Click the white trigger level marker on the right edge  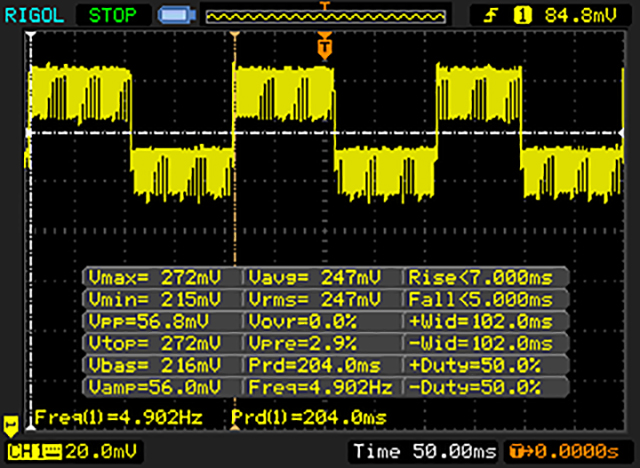coord(621,133)
